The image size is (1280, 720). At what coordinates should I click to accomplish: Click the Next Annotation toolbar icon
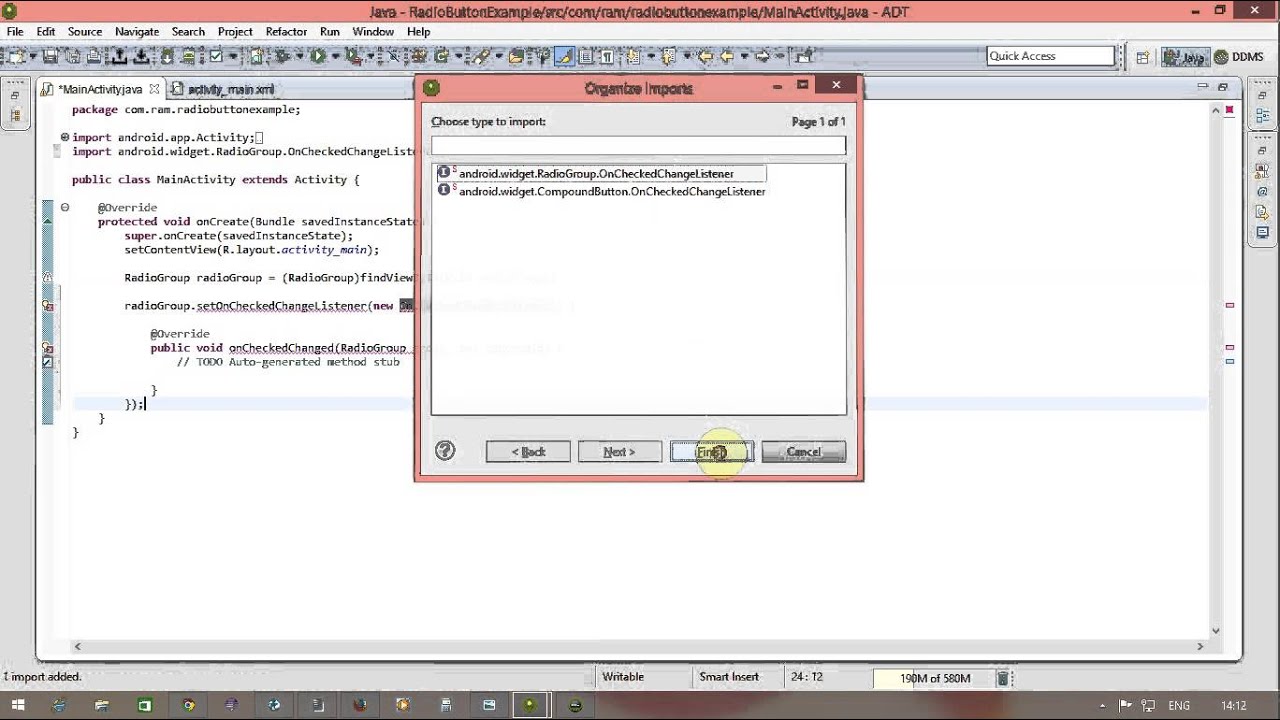pos(633,57)
